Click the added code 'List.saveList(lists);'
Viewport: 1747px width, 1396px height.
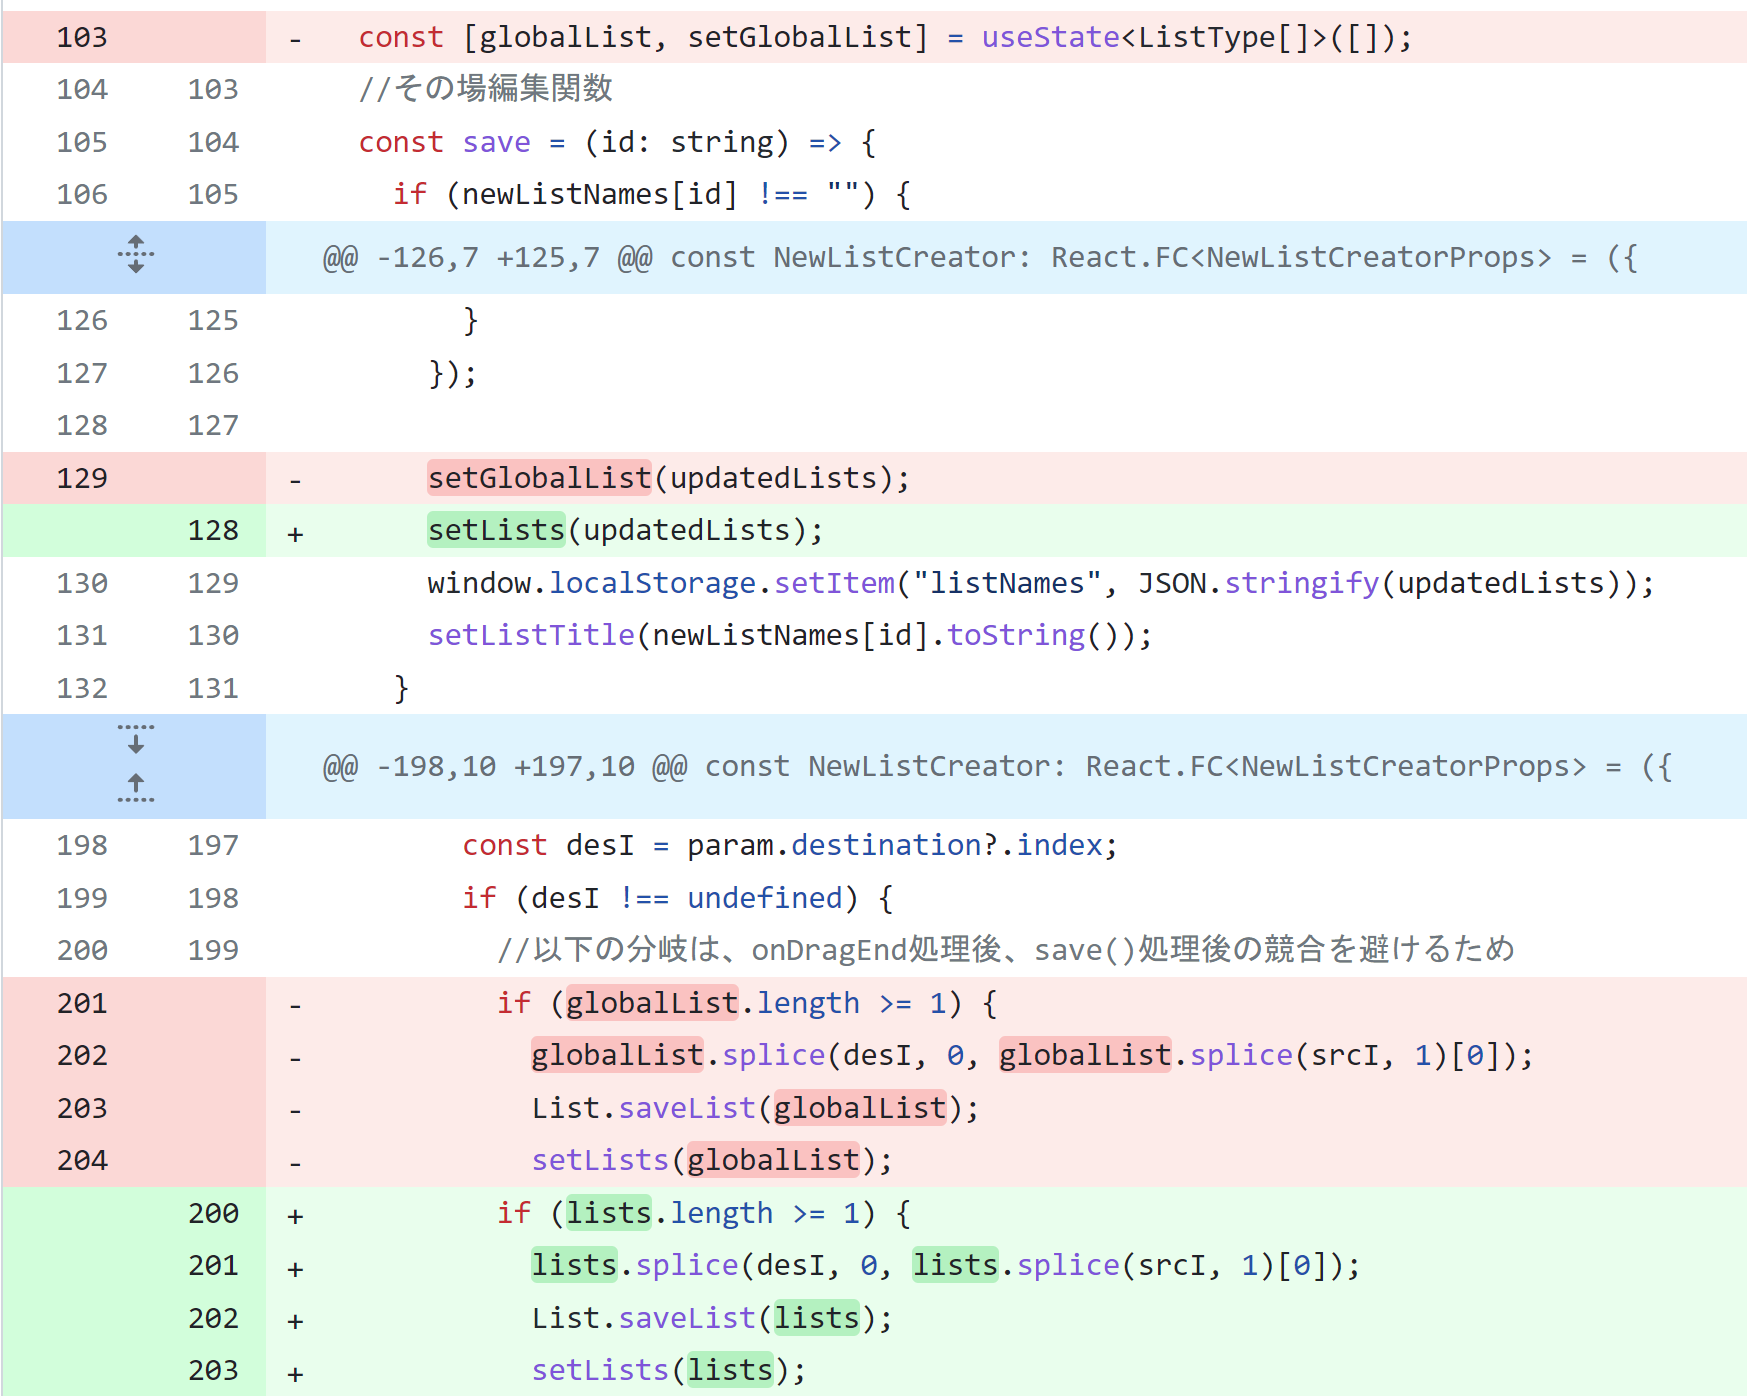pos(712,1318)
